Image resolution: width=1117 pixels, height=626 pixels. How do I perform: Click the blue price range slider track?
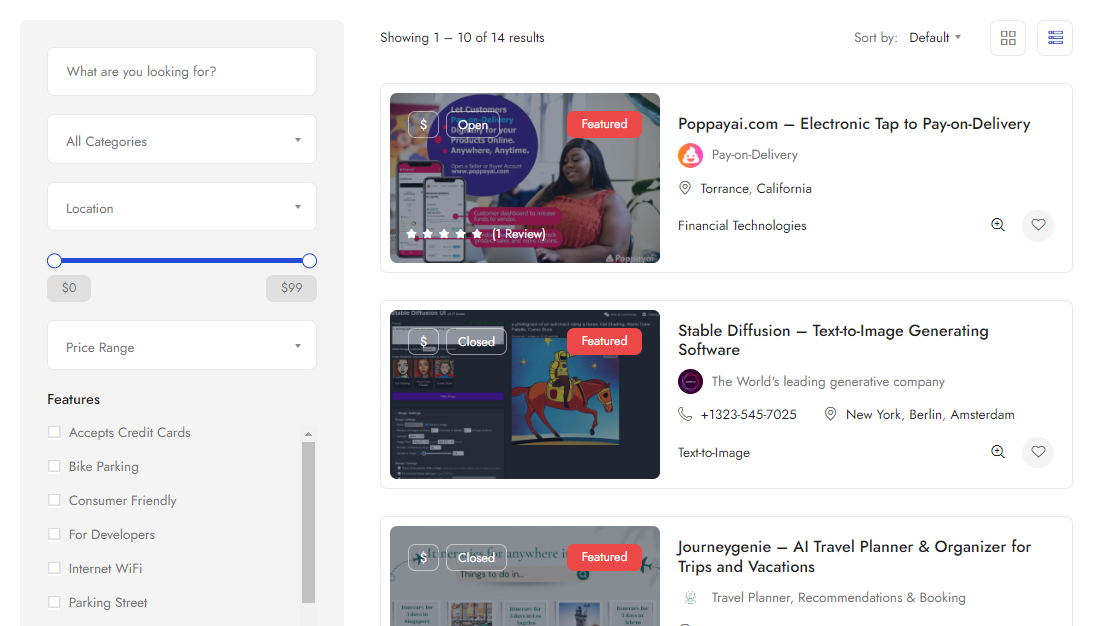pyautogui.click(x=182, y=261)
